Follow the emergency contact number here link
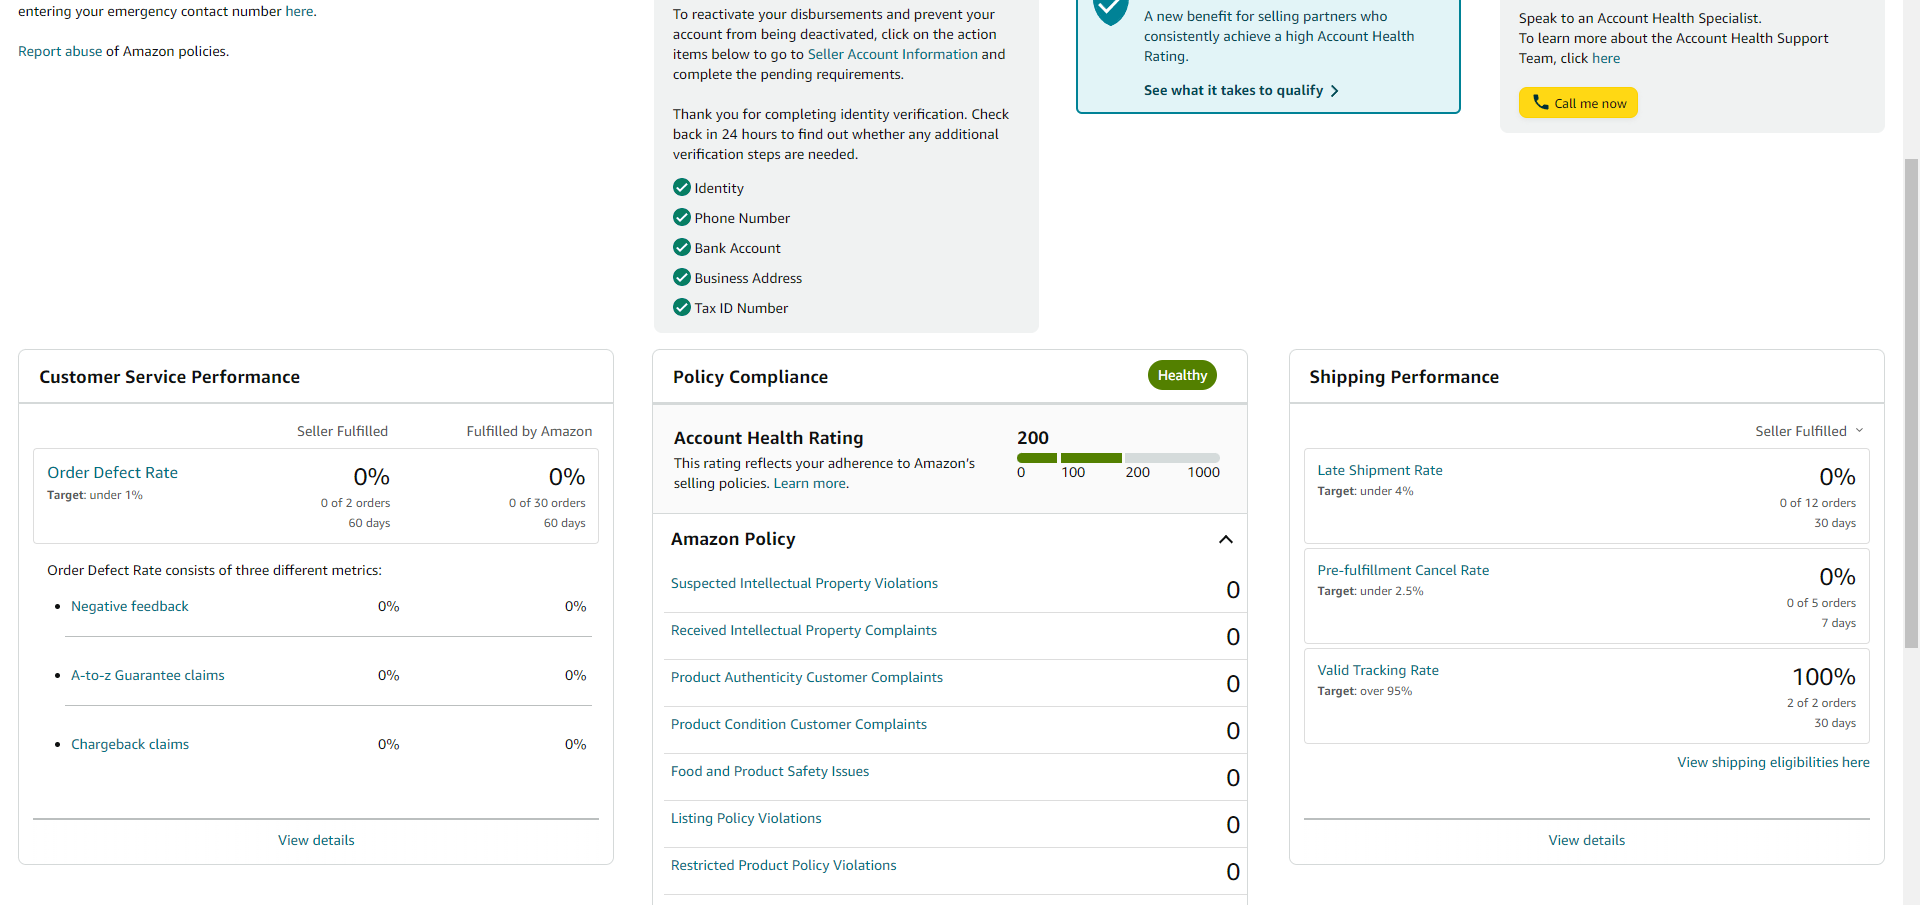This screenshot has height=905, width=1920. click(299, 11)
